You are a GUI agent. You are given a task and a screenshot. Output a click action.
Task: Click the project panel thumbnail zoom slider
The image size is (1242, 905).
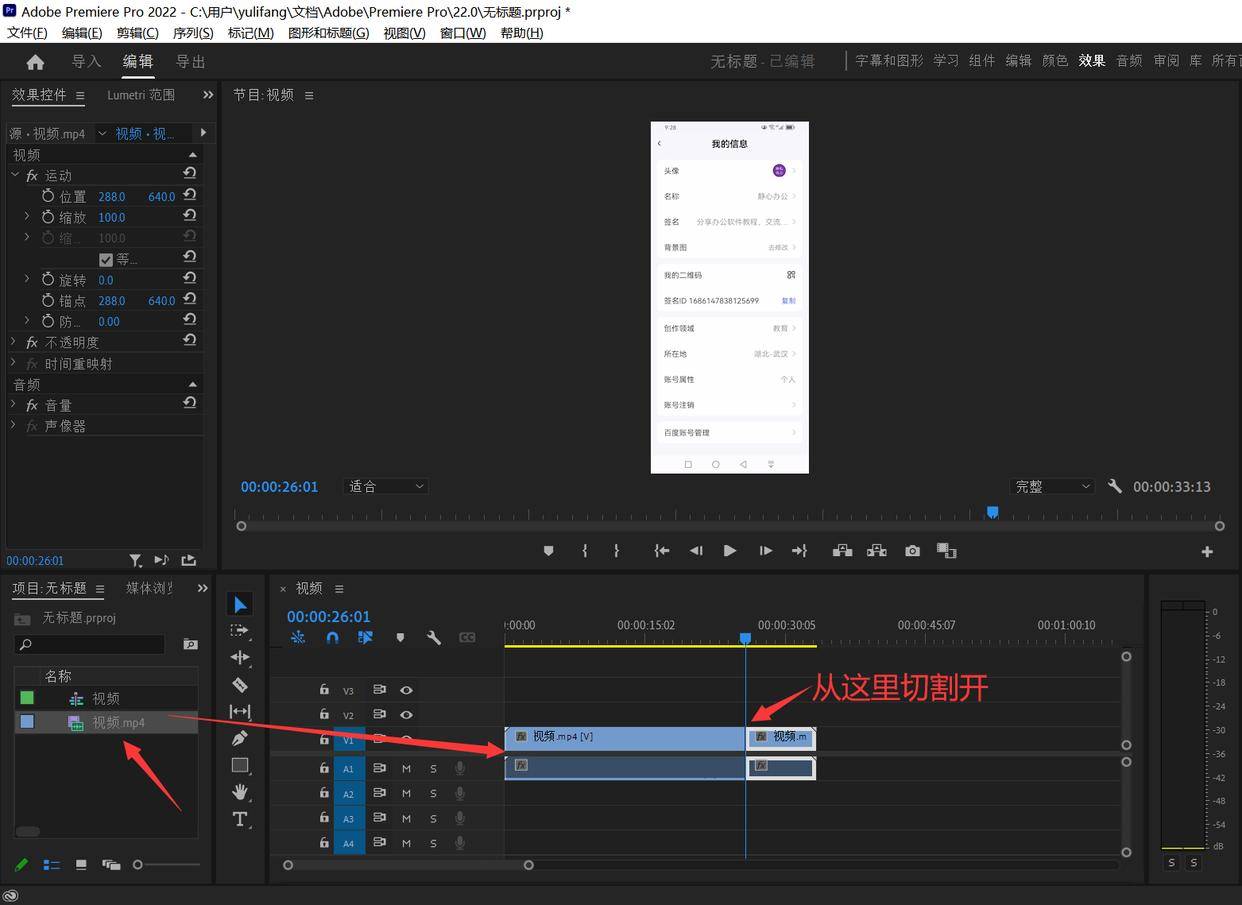coord(138,865)
